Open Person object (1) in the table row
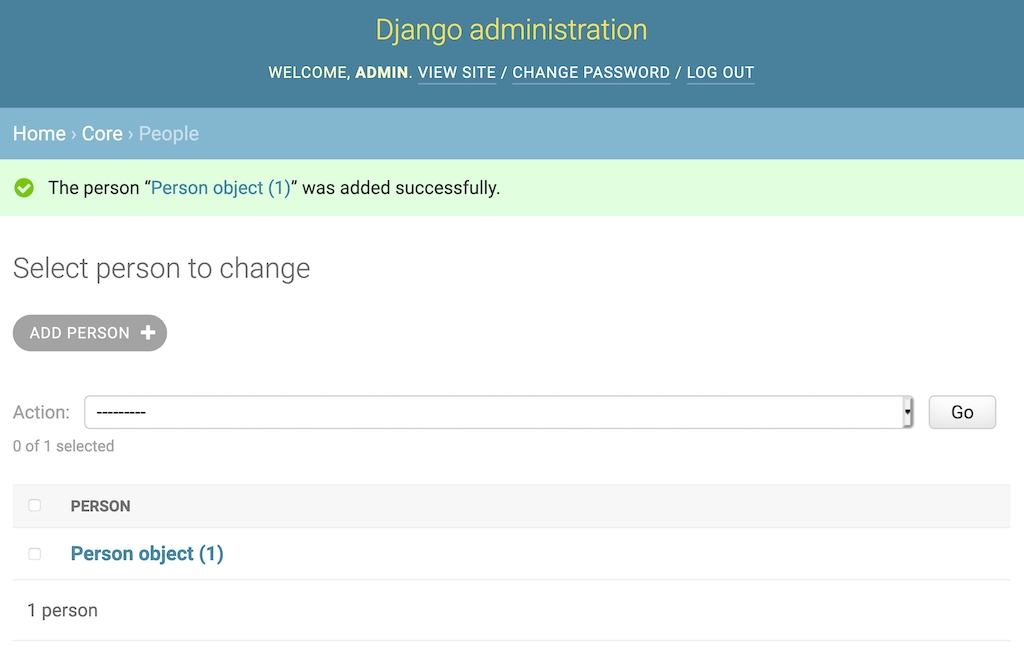This screenshot has height=654, width=1024. click(147, 554)
